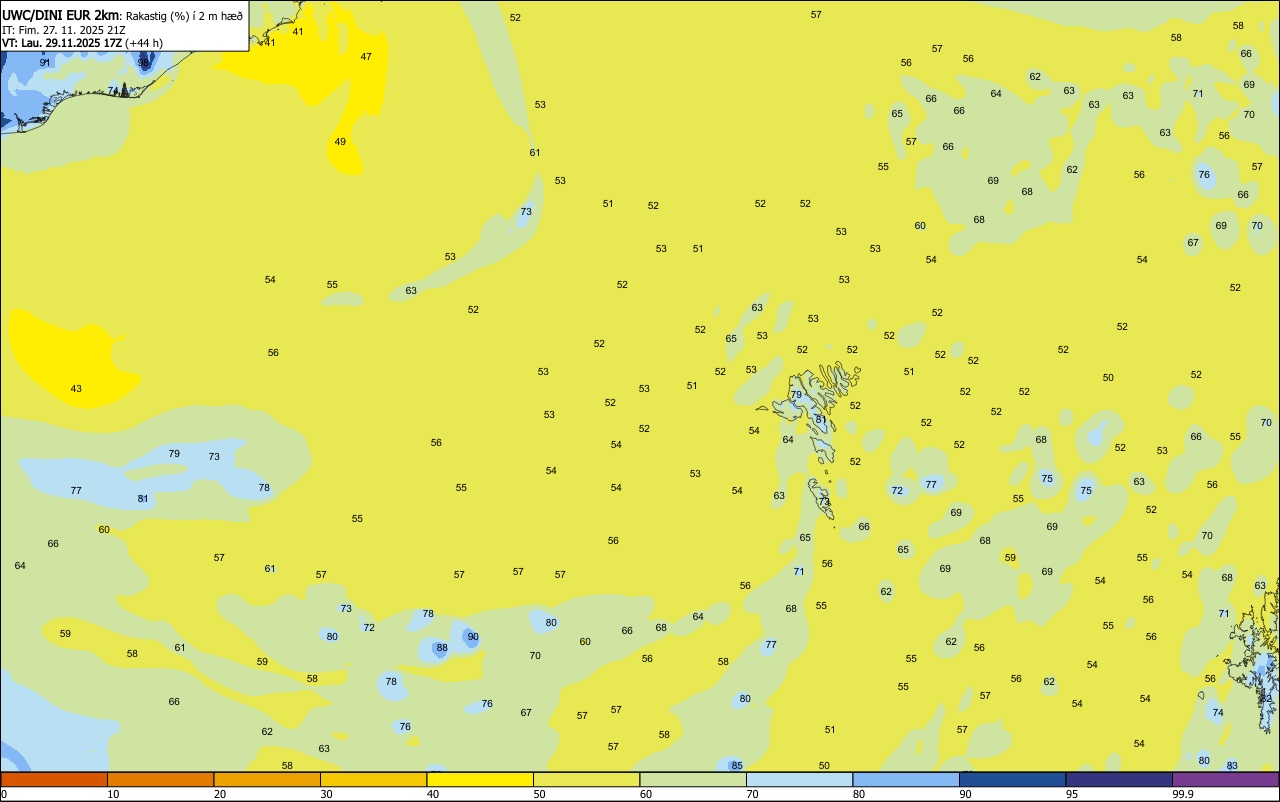Image resolution: width=1280 pixels, height=802 pixels.
Task: Click the humidity value 43 on the map
Action: point(76,388)
